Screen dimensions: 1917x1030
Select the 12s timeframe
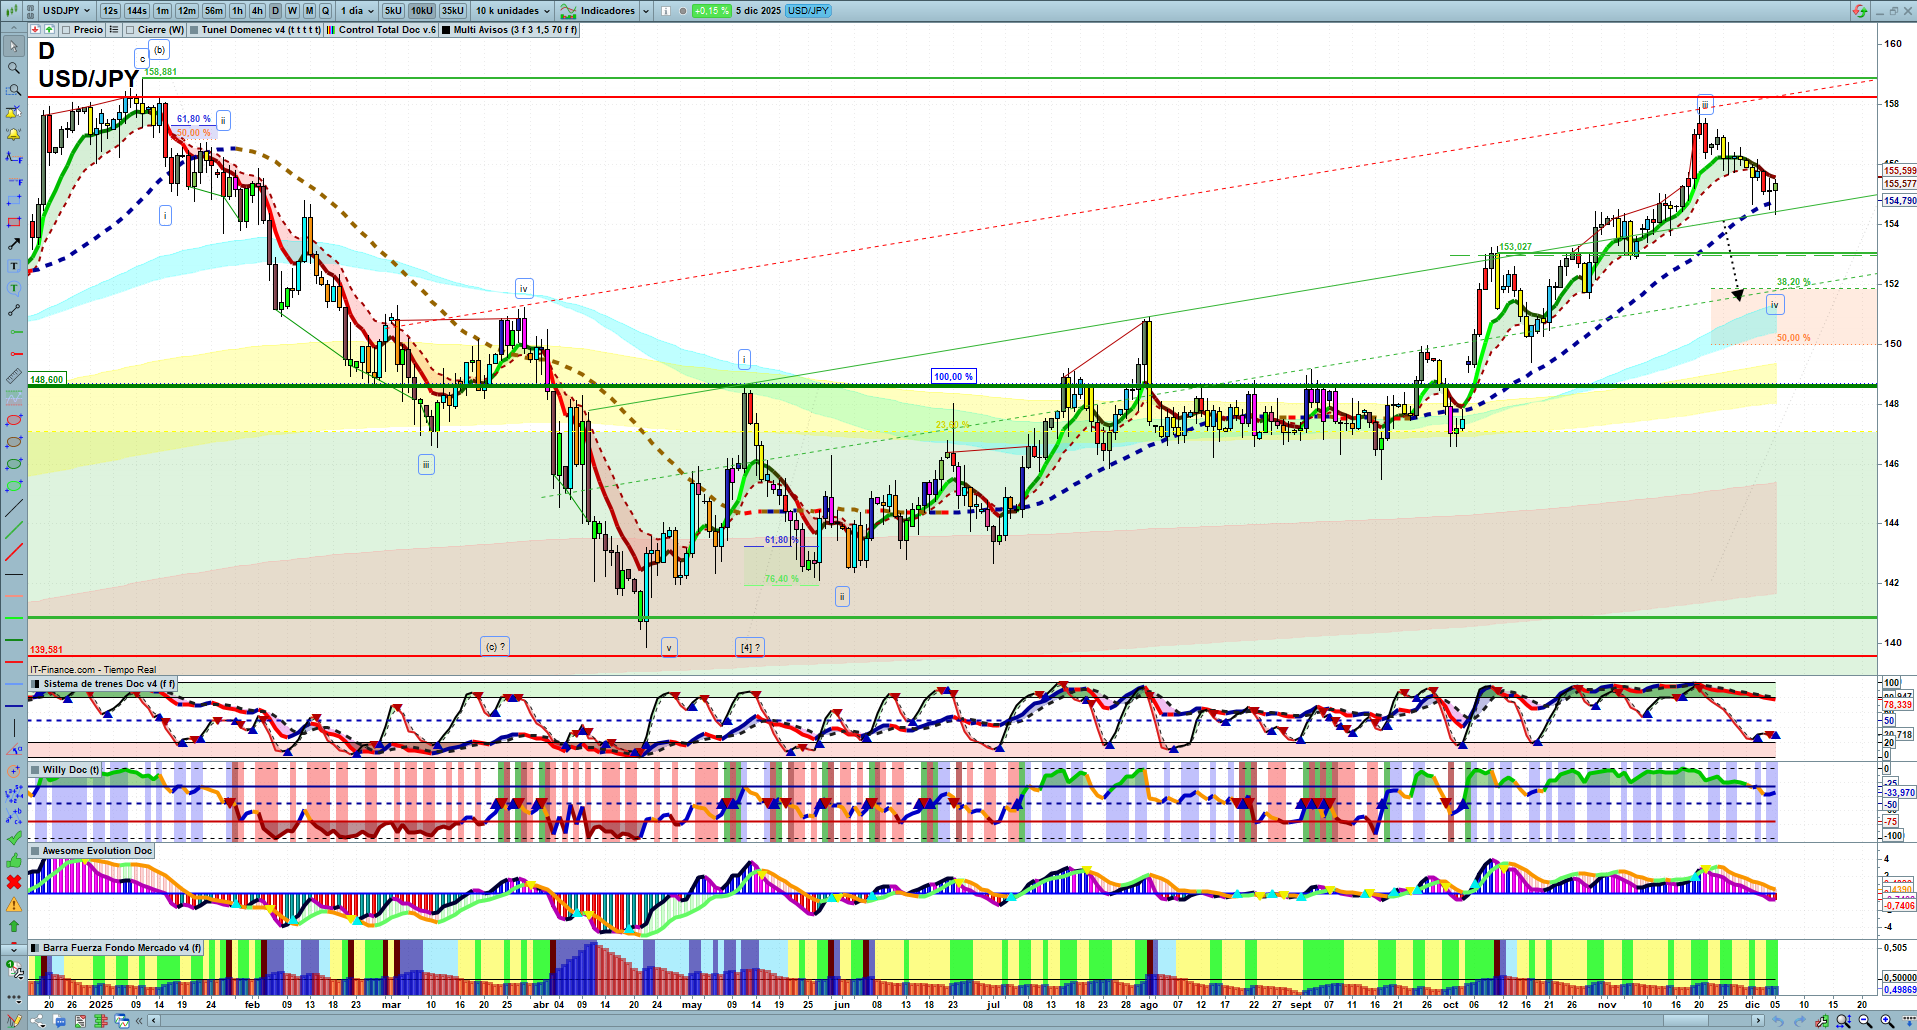[110, 11]
